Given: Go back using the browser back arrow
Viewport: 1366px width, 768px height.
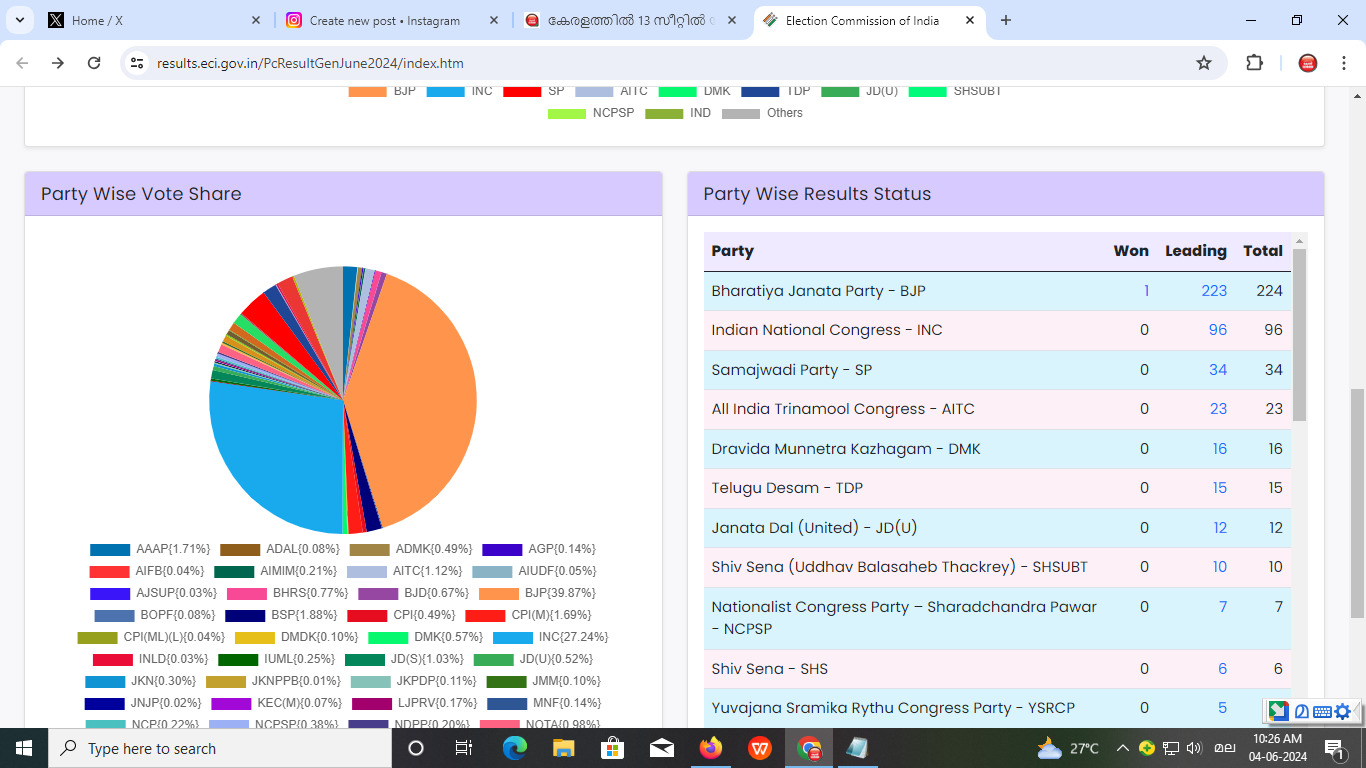Looking at the screenshot, I should pyautogui.click(x=22, y=63).
